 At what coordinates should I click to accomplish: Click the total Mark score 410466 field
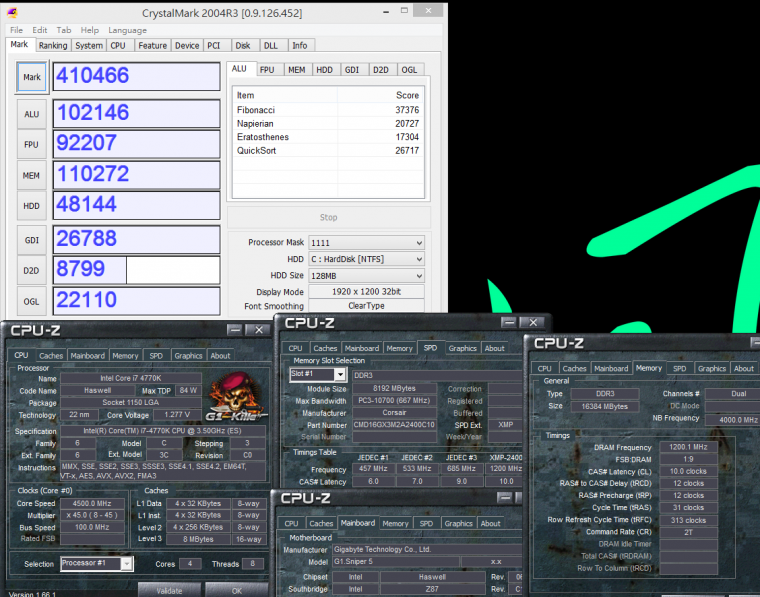point(136,76)
